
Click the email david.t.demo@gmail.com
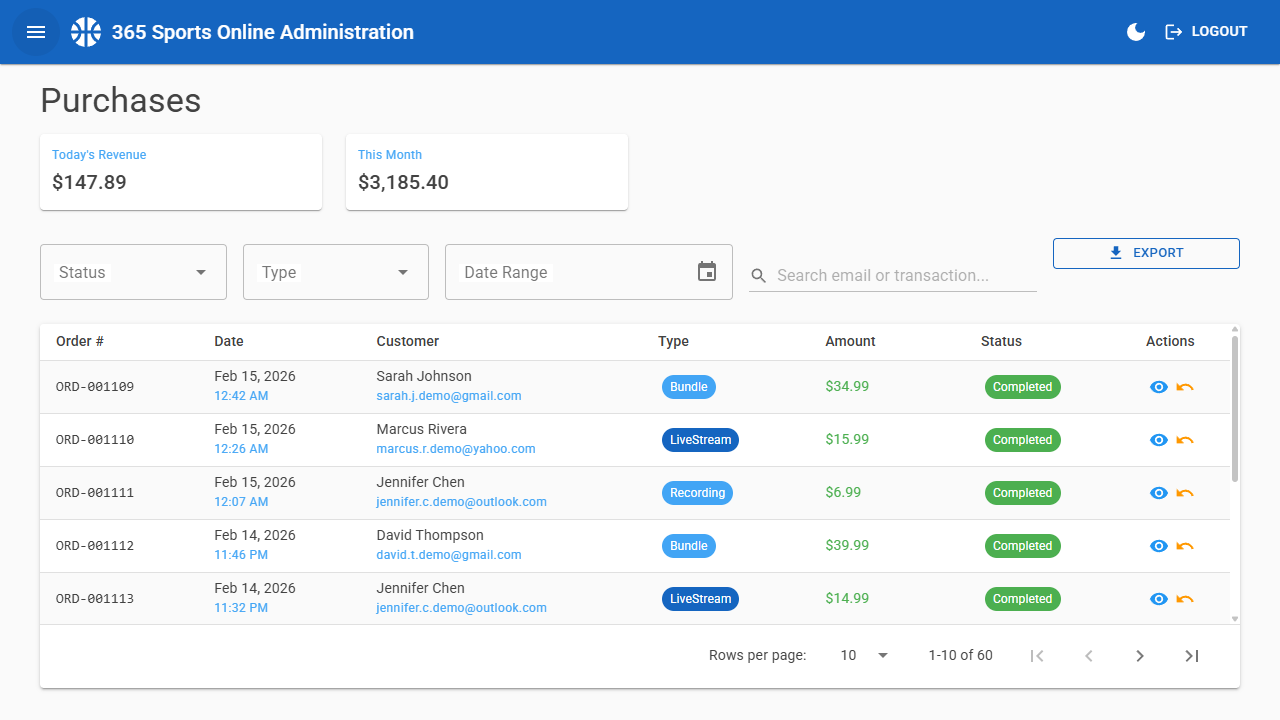pyautogui.click(x=449, y=555)
